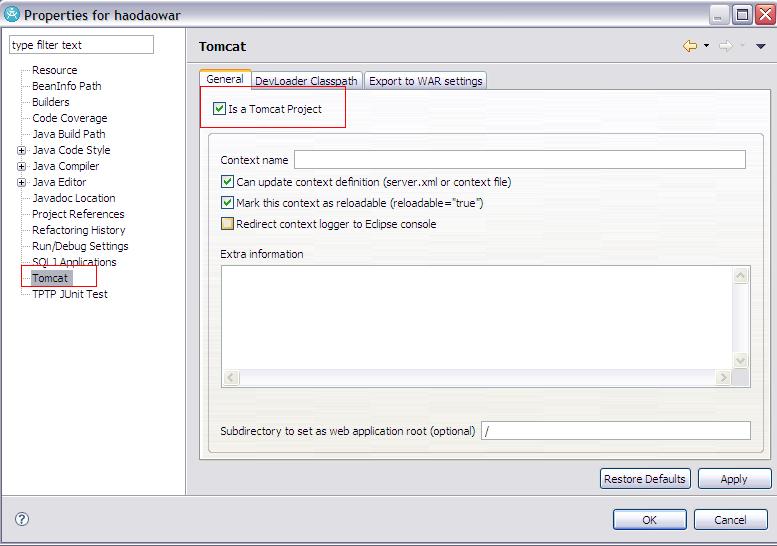
Task: Expand the Java Compiler tree node
Action: pos(21,166)
